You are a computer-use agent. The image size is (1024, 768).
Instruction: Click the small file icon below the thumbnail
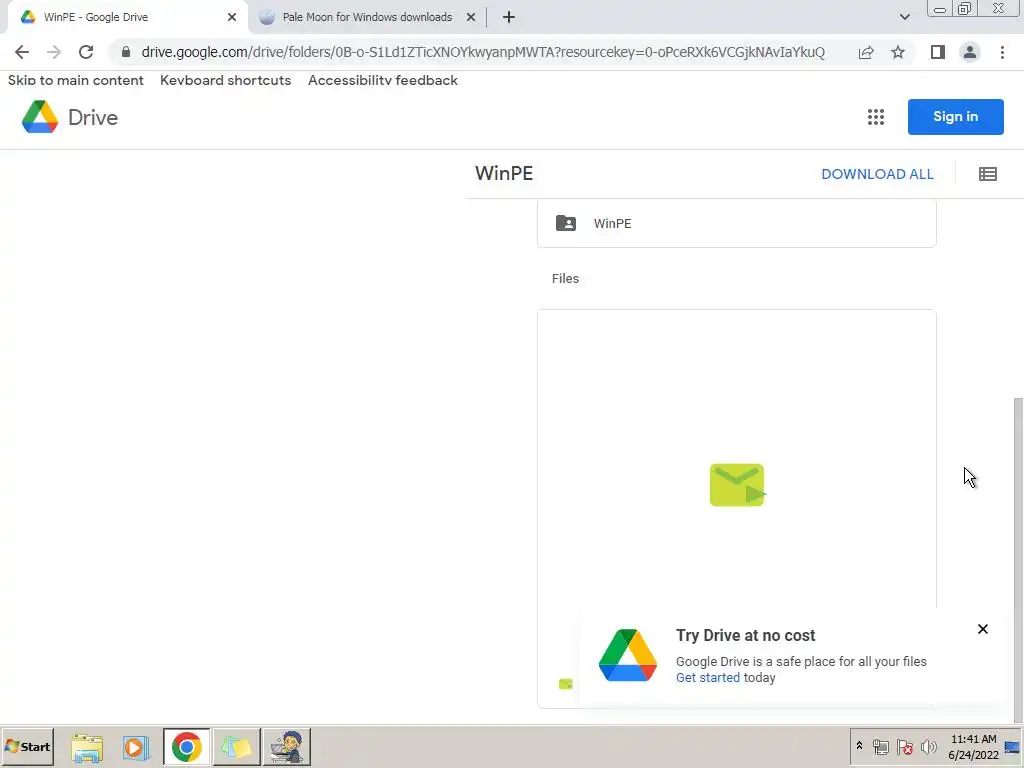566,684
